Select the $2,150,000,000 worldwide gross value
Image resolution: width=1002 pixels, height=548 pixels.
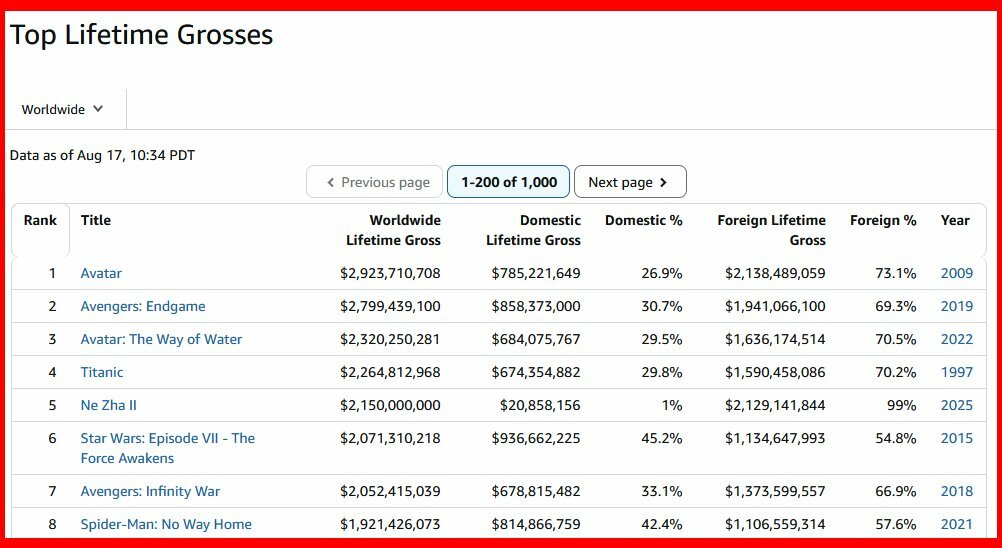coord(390,406)
